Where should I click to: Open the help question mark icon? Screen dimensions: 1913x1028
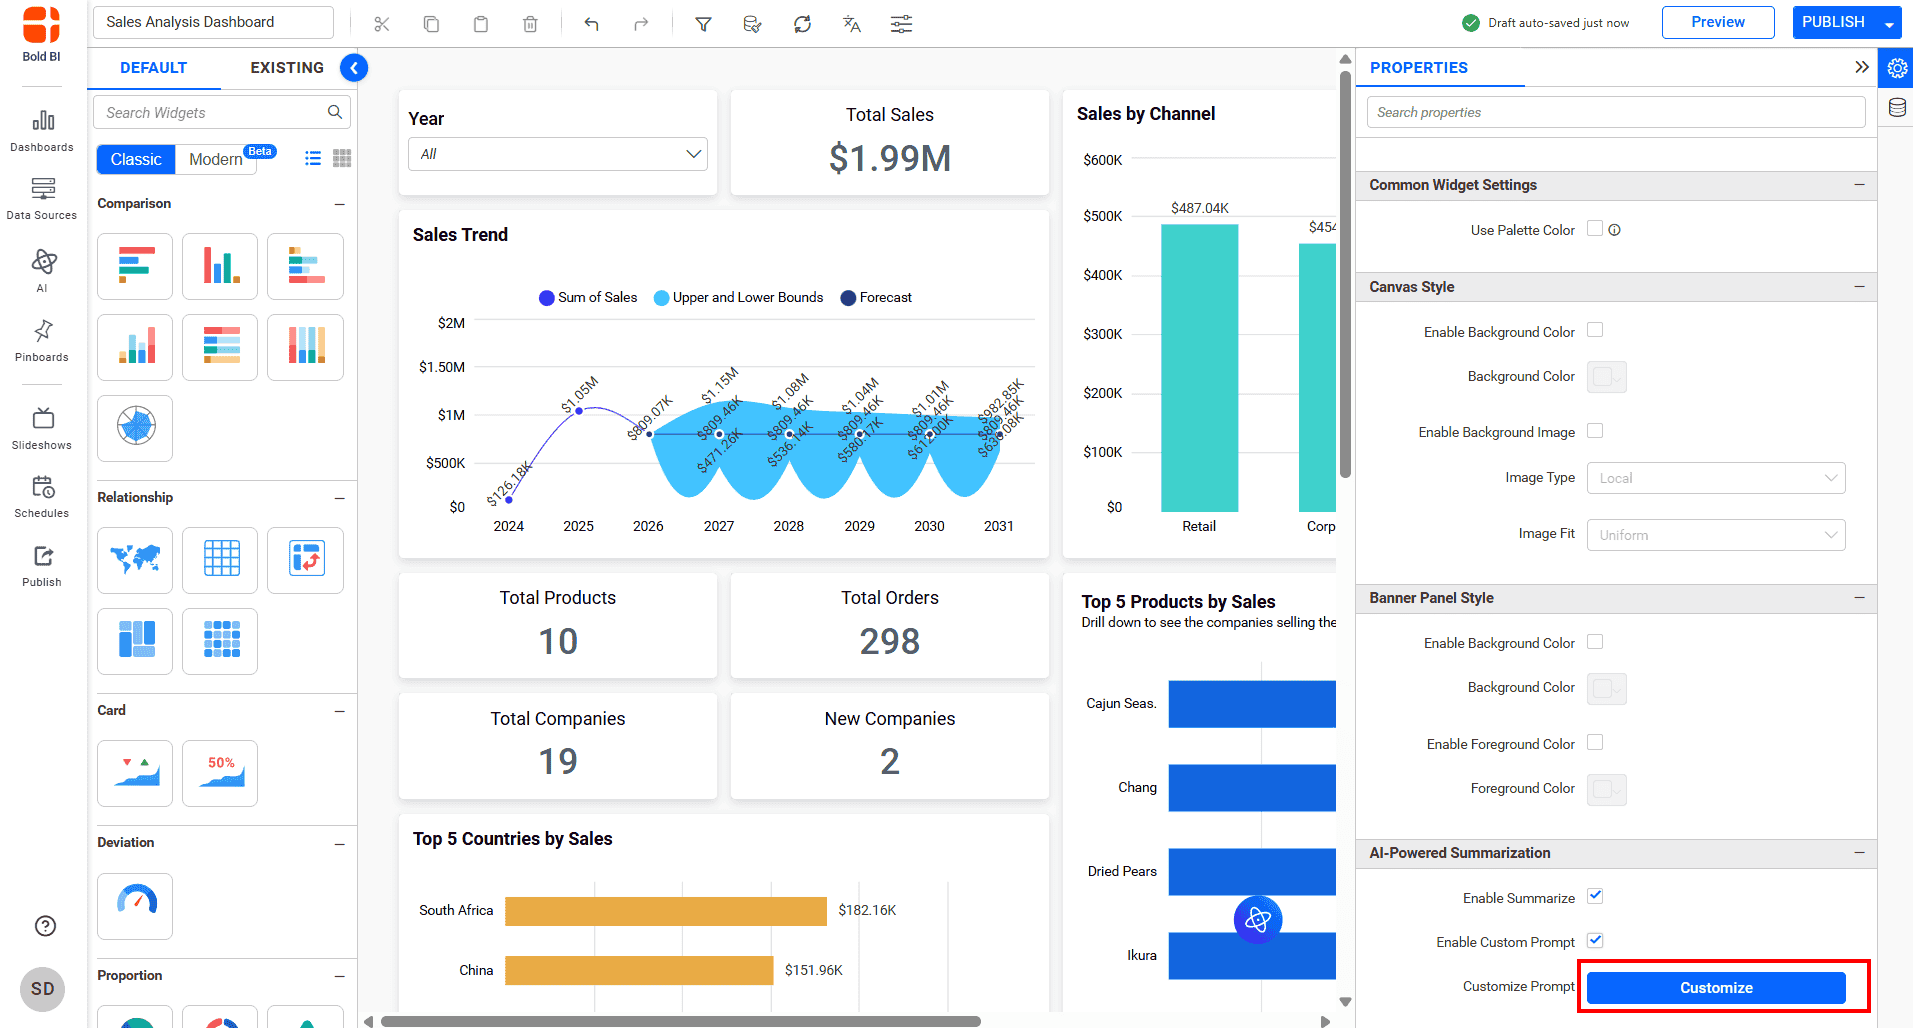pyautogui.click(x=45, y=926)
